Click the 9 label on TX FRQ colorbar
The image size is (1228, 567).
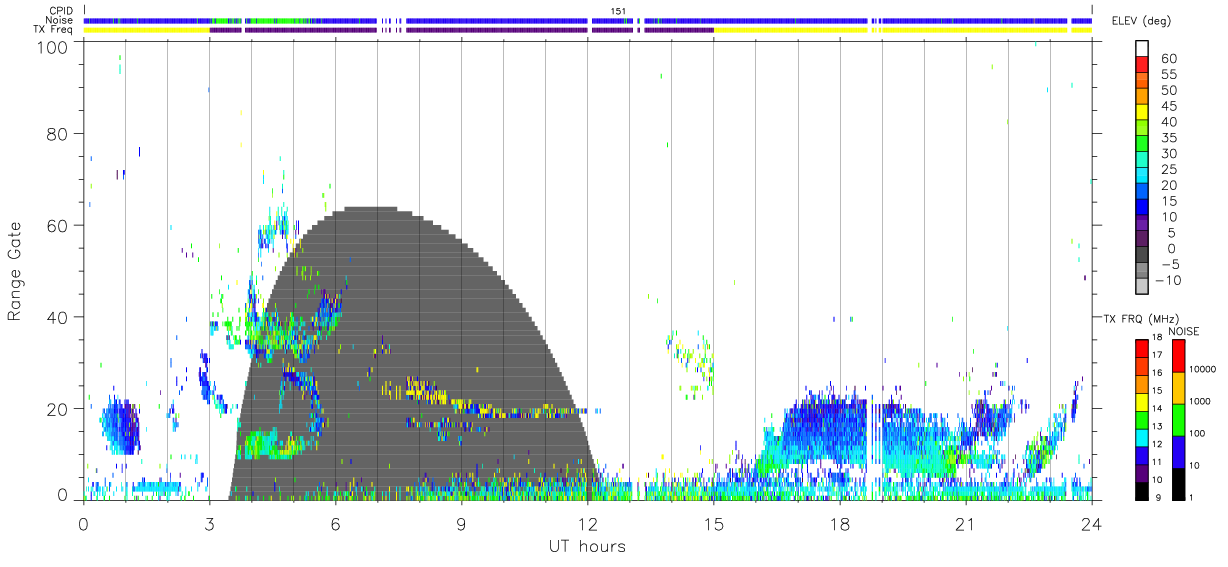click(1159, 497)
